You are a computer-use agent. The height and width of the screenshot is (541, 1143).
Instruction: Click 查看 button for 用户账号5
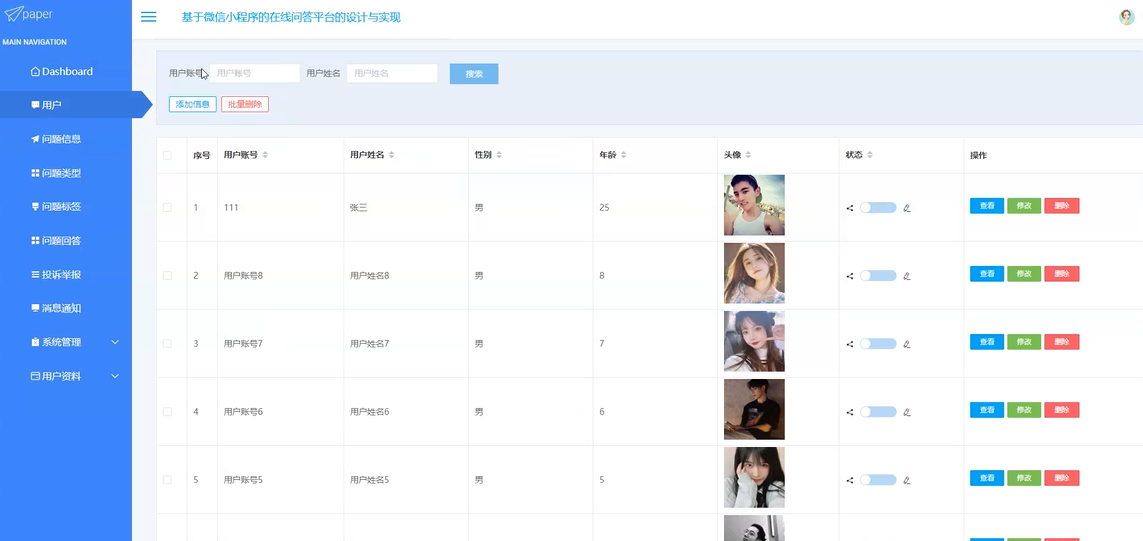click(x=987, y=478)
